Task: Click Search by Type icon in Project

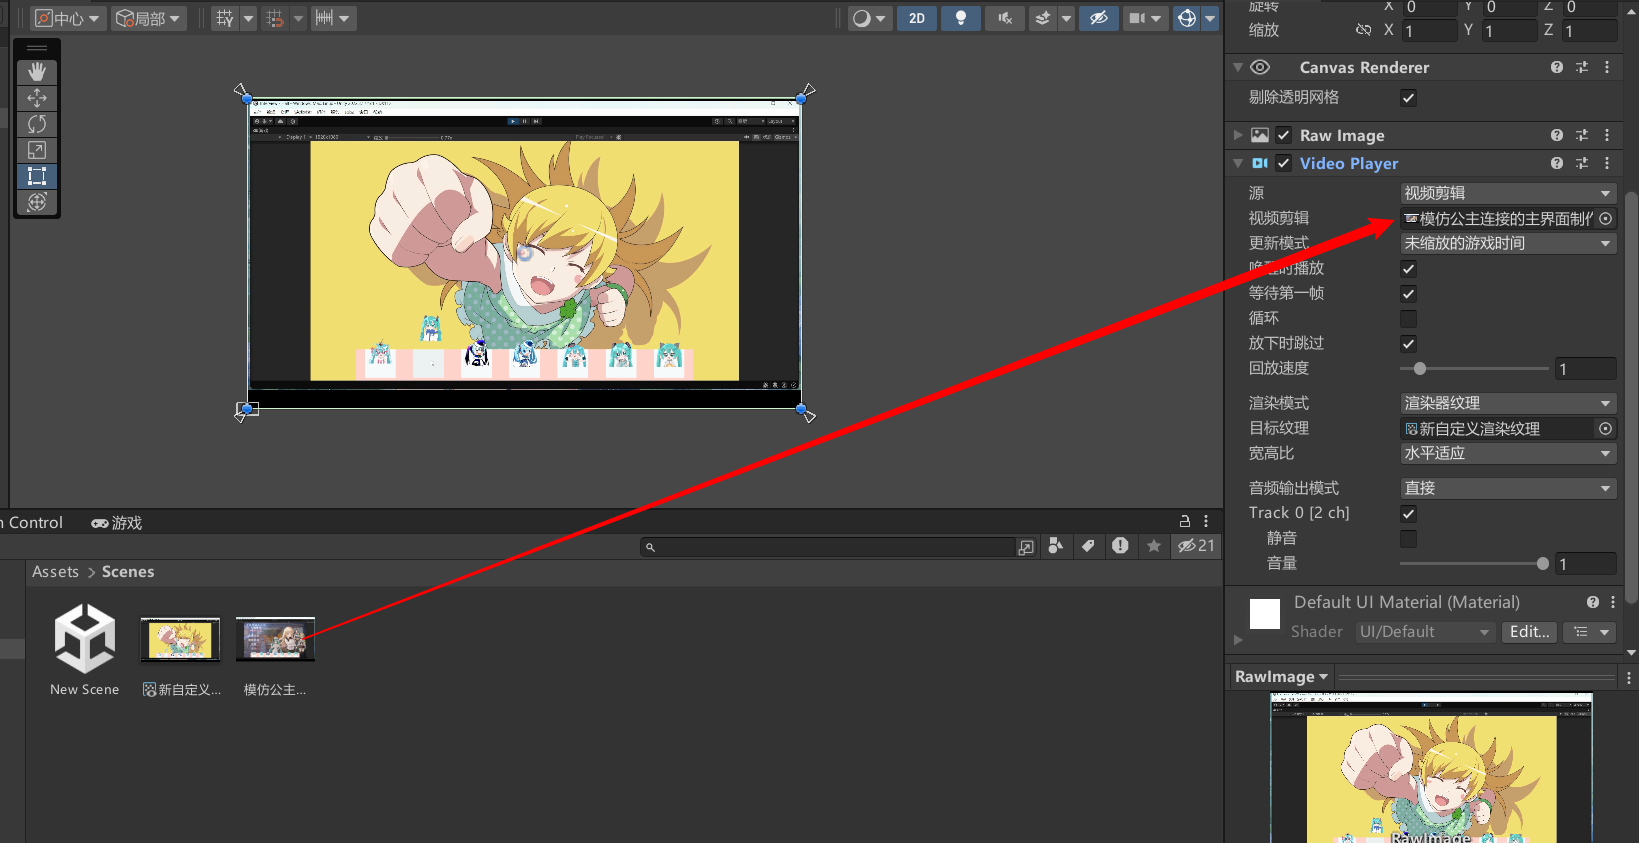Action: [1055, 546]
